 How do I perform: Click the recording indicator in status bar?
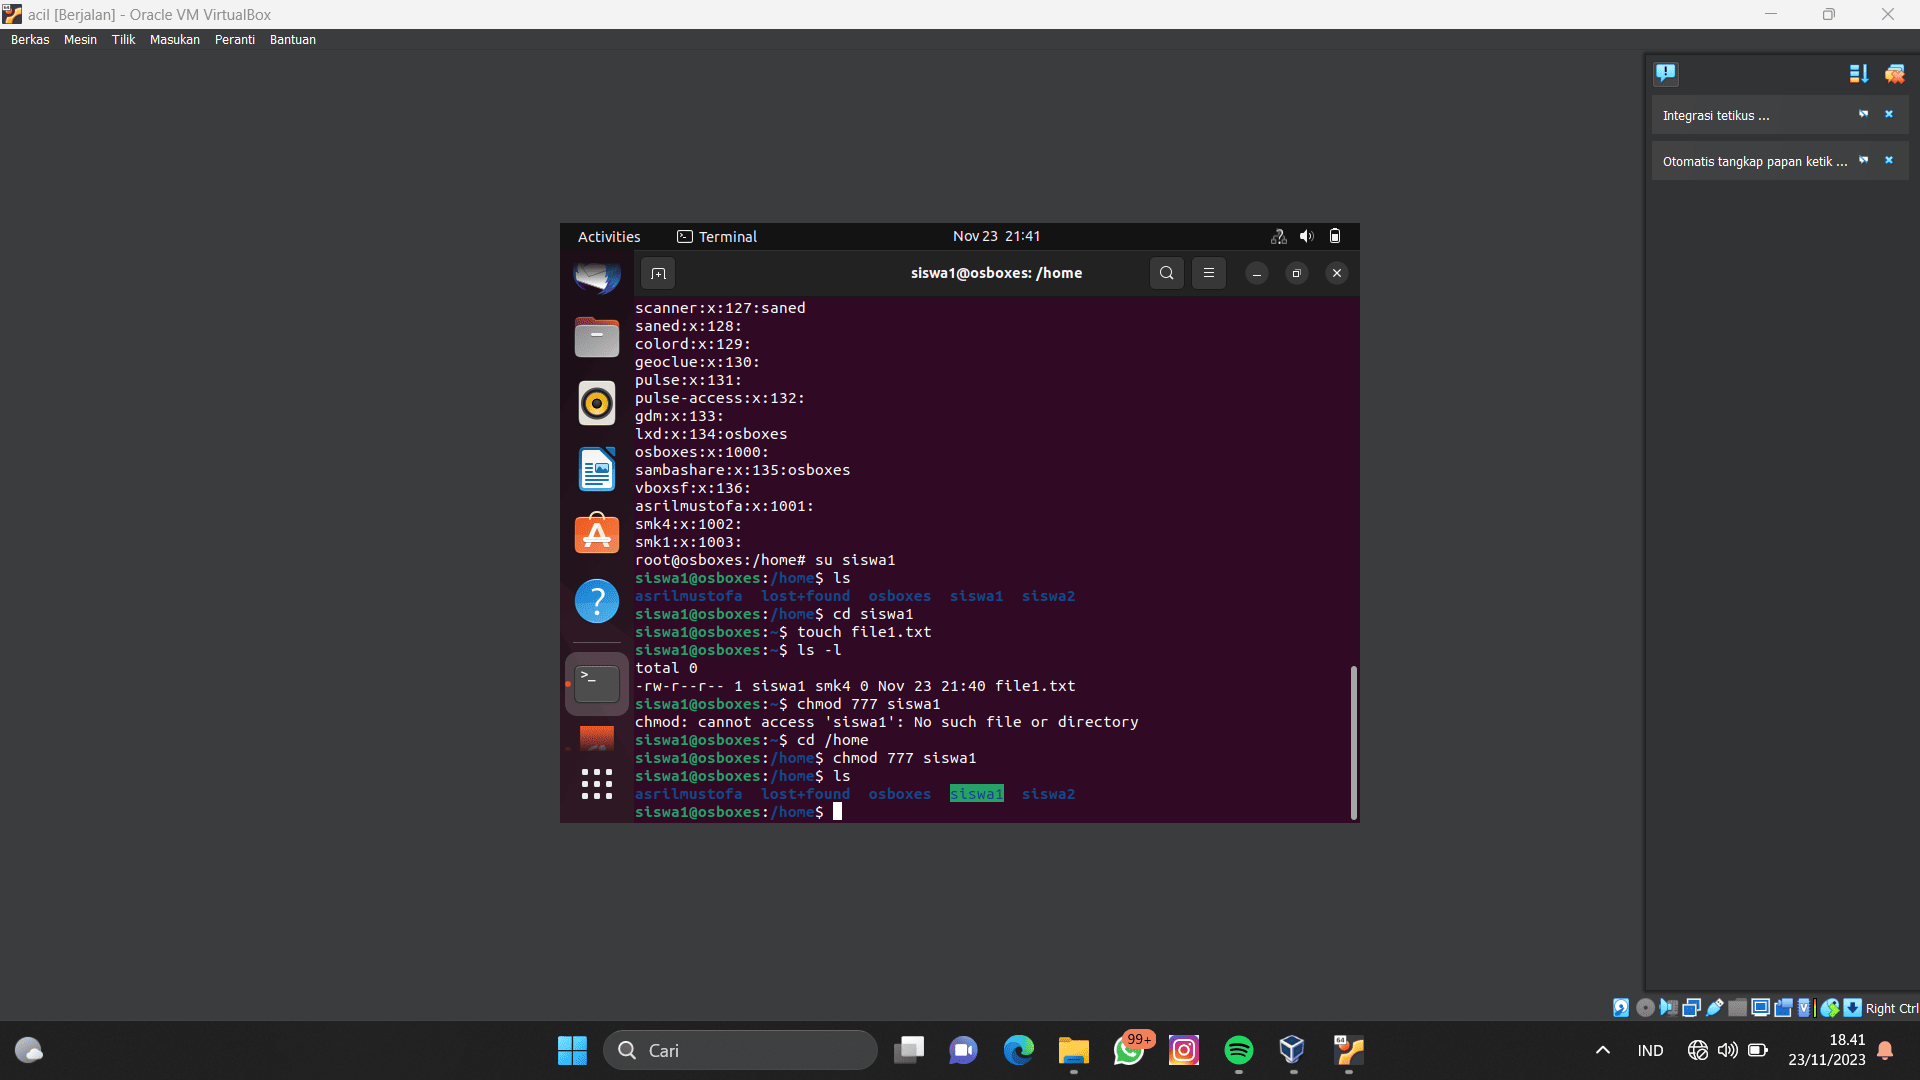[x=1783, y=1008]
